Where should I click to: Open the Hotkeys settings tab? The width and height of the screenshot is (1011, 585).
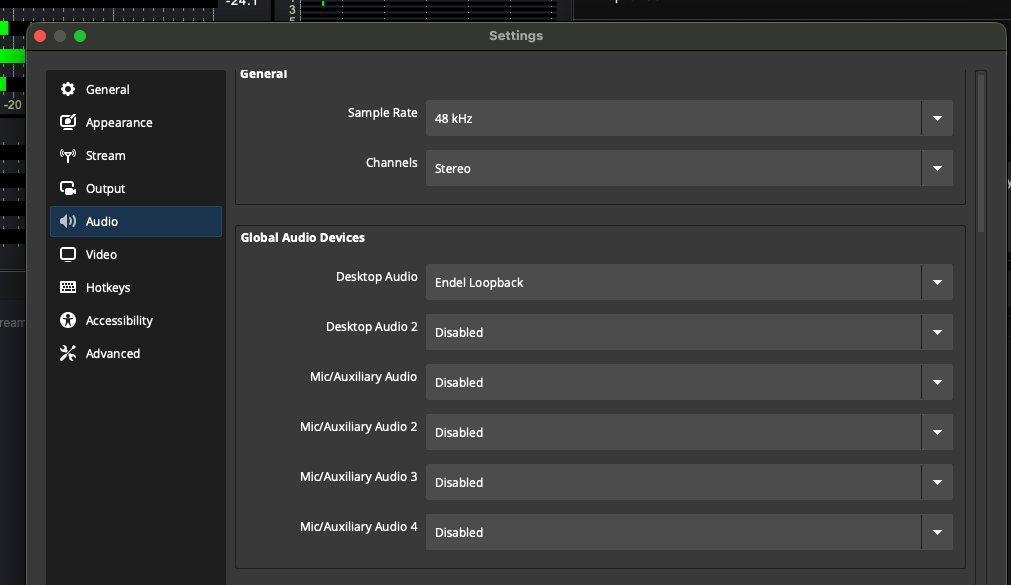click(136, 287)
